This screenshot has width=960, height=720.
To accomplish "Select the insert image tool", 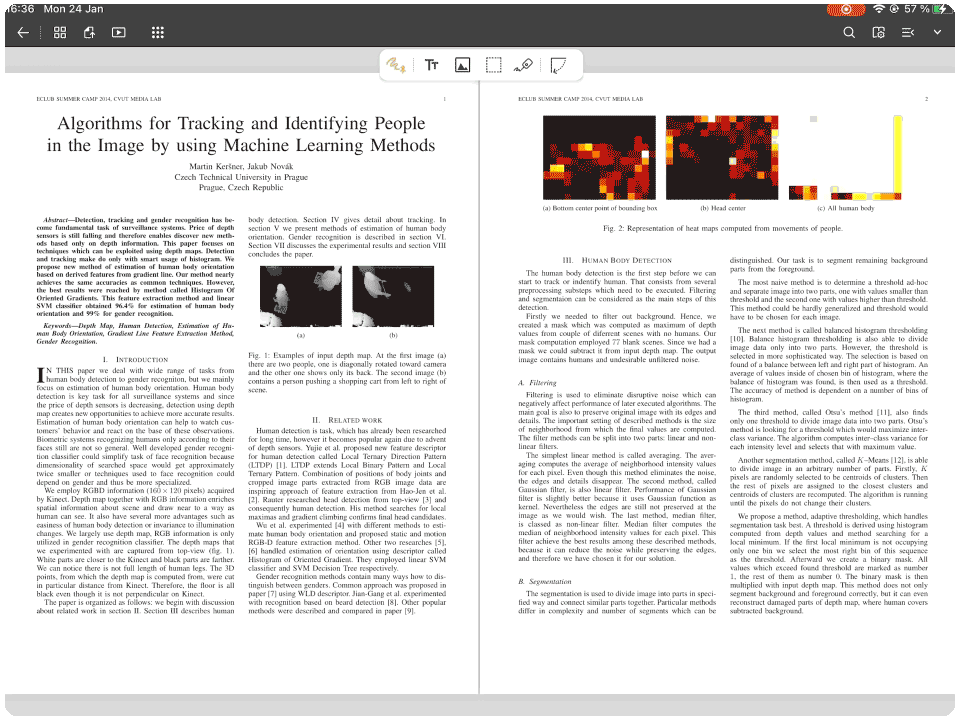I will pos(463,65).
